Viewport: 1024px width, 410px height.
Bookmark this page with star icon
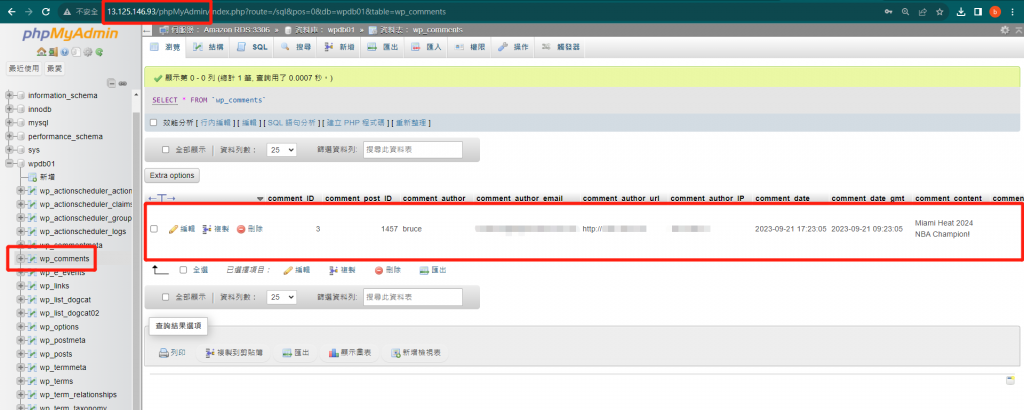940,12
